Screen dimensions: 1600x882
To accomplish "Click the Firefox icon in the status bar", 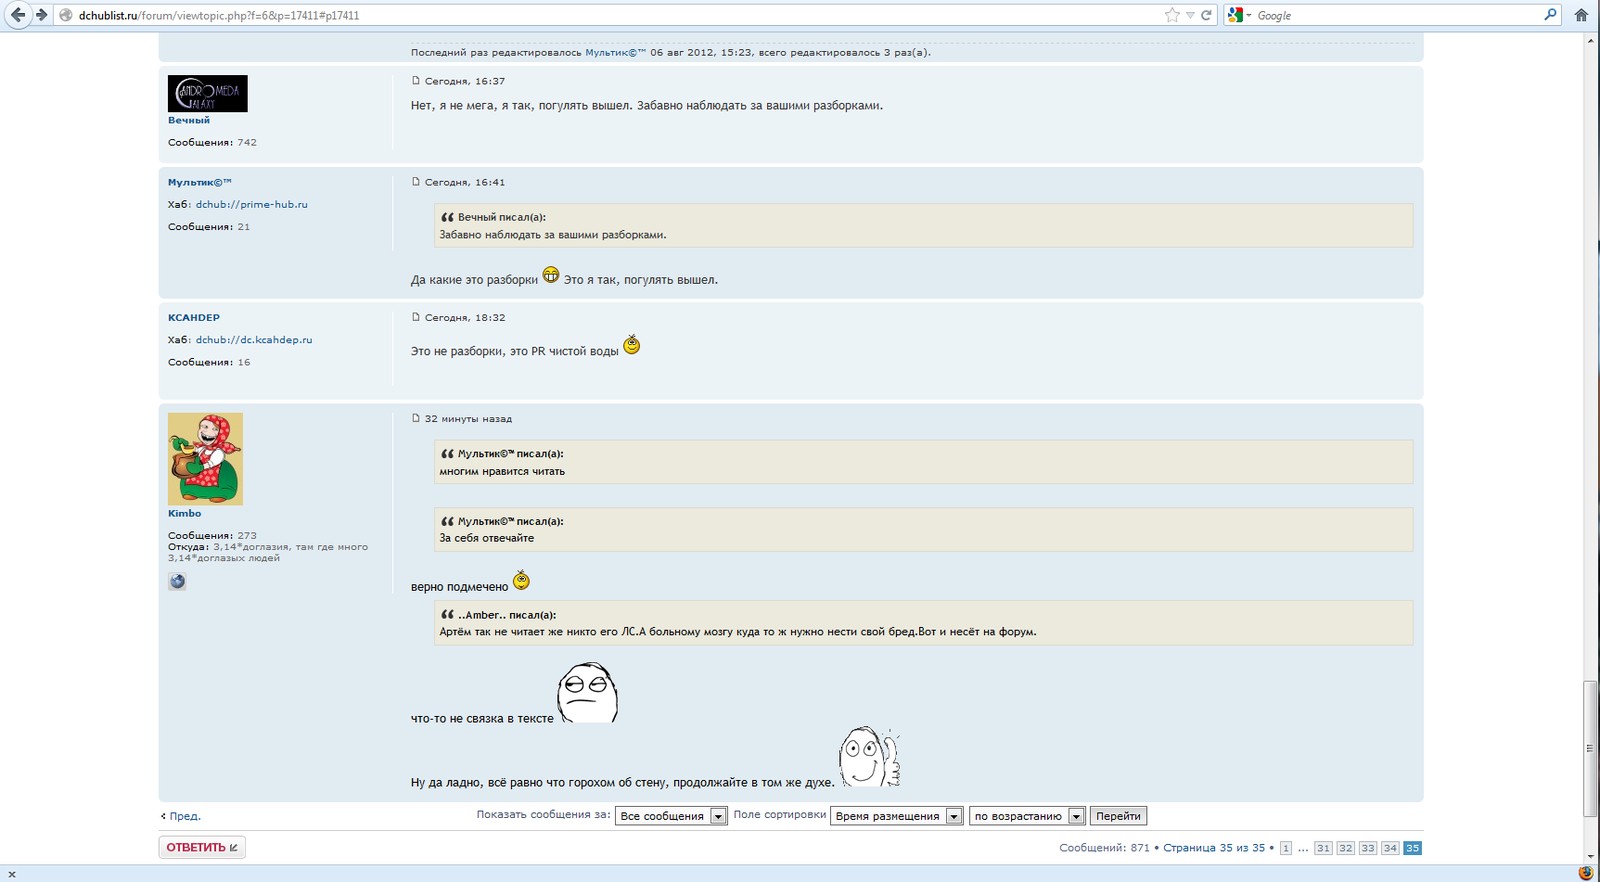I will (x=1585, y=873).
